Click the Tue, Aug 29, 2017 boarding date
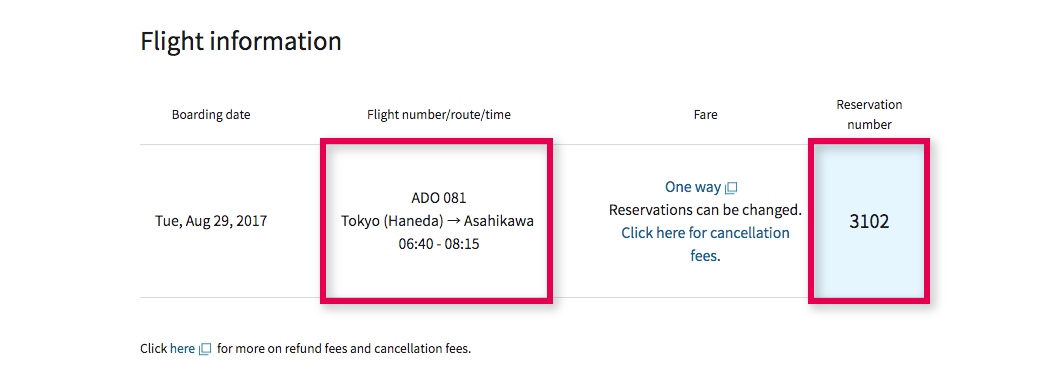1064x380 pixels. click(x=211, y=221)
